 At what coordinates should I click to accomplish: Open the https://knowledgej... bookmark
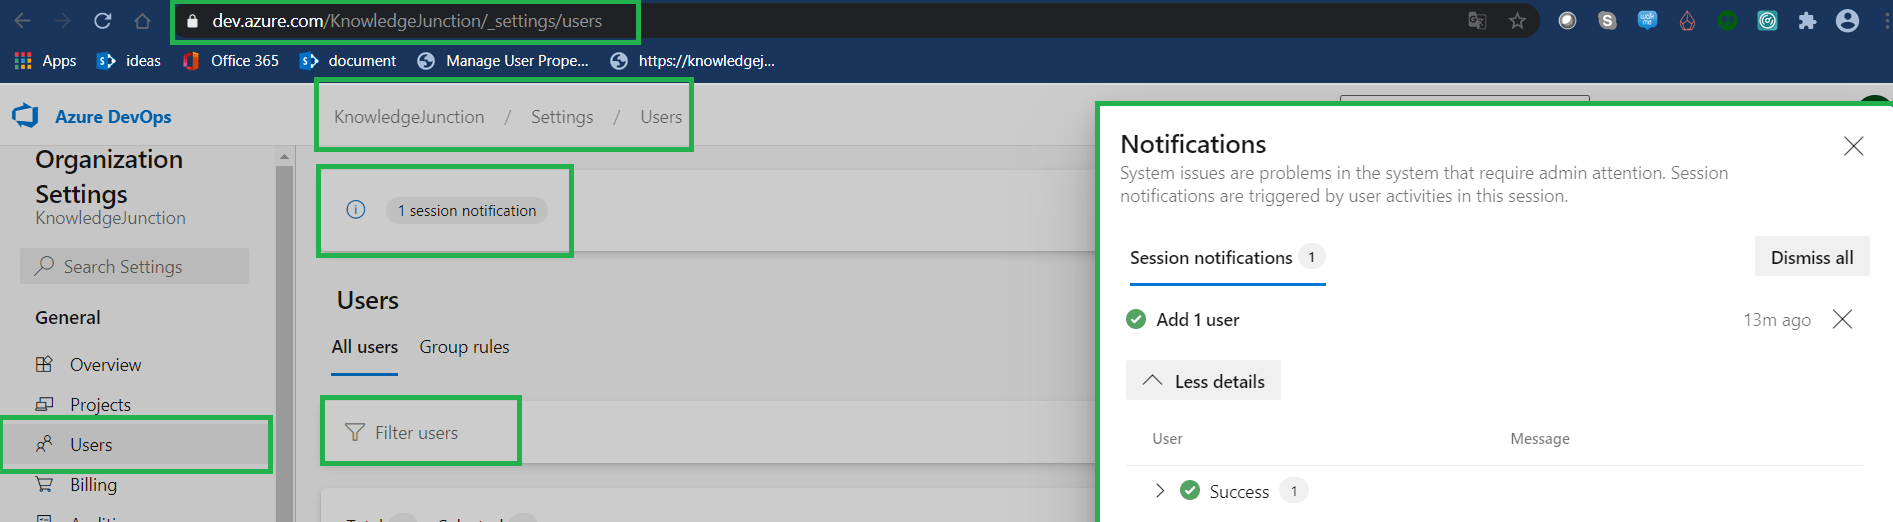pos(693,61)
